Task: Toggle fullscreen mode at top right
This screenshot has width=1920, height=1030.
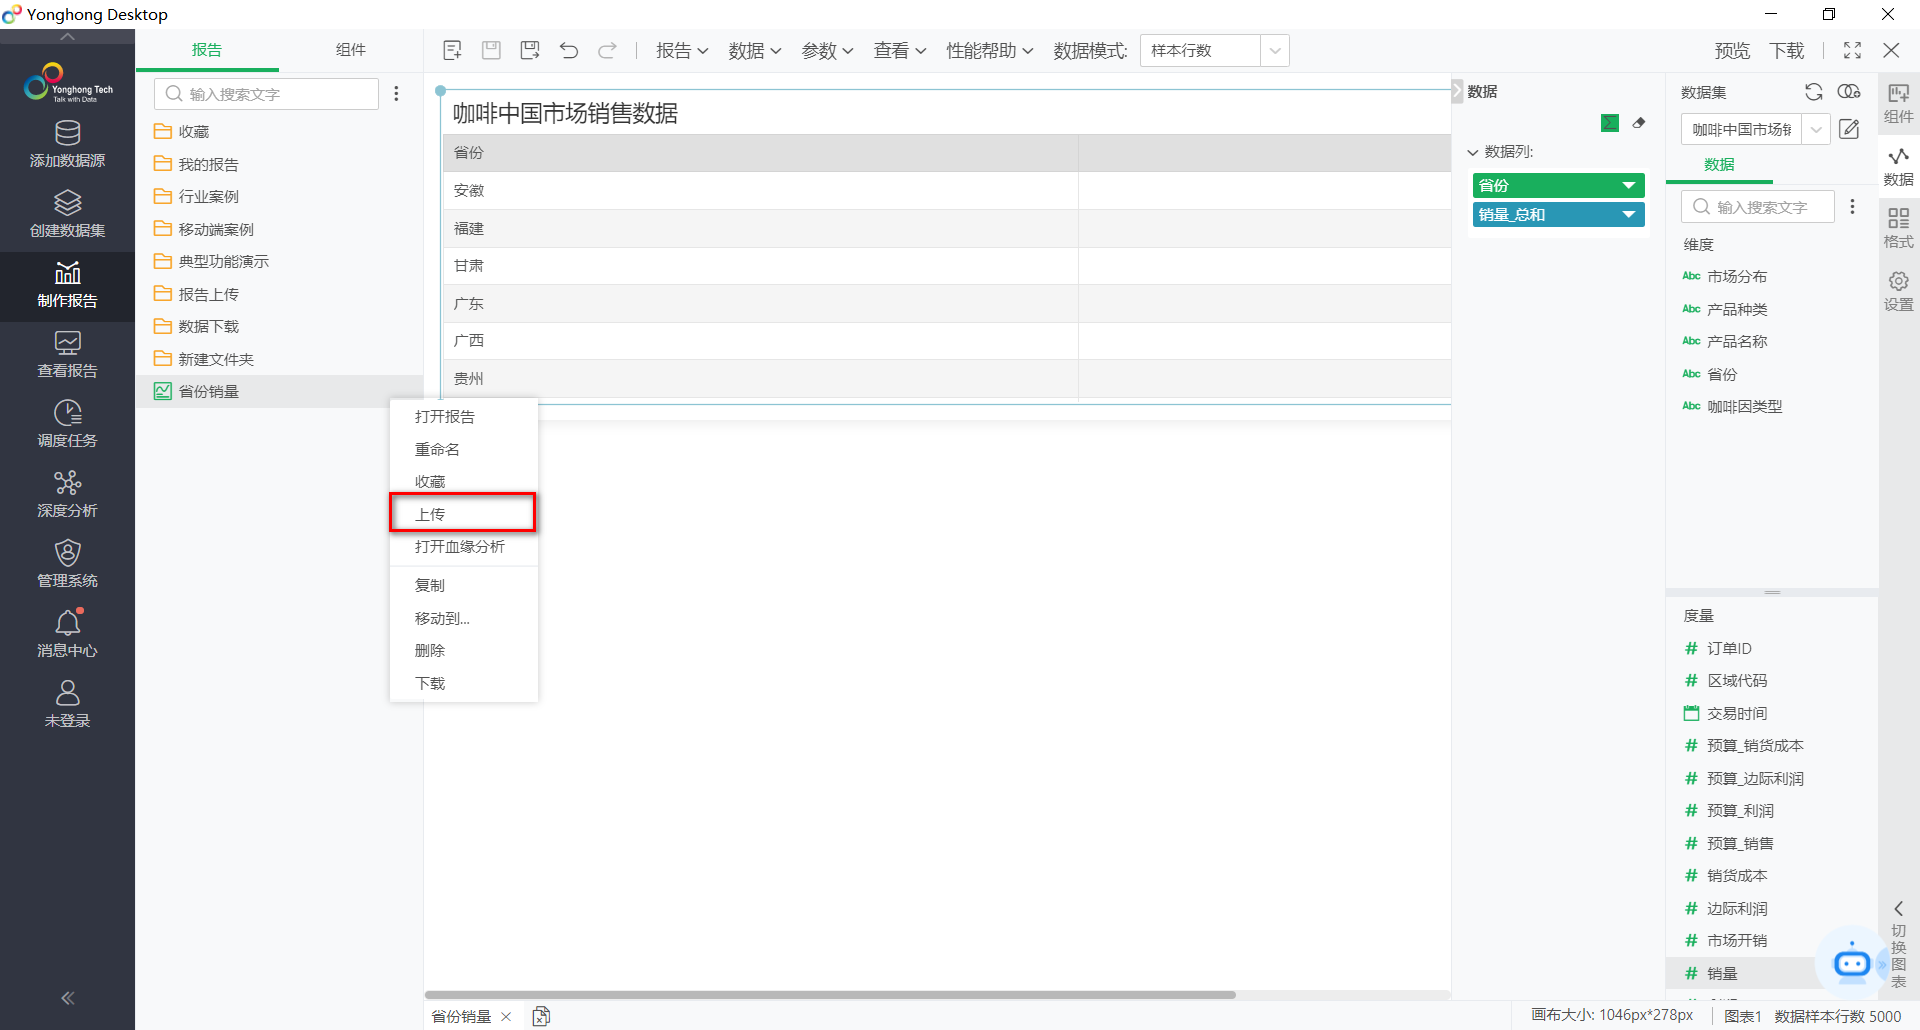Action: [1853, 50]
